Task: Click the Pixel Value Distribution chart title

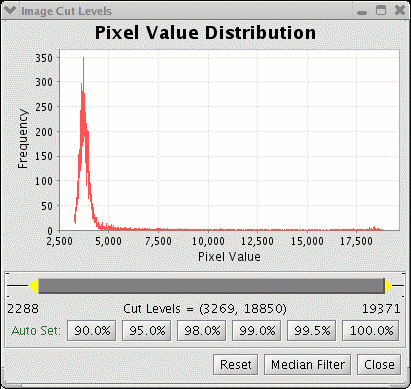Action: point(205,33)
